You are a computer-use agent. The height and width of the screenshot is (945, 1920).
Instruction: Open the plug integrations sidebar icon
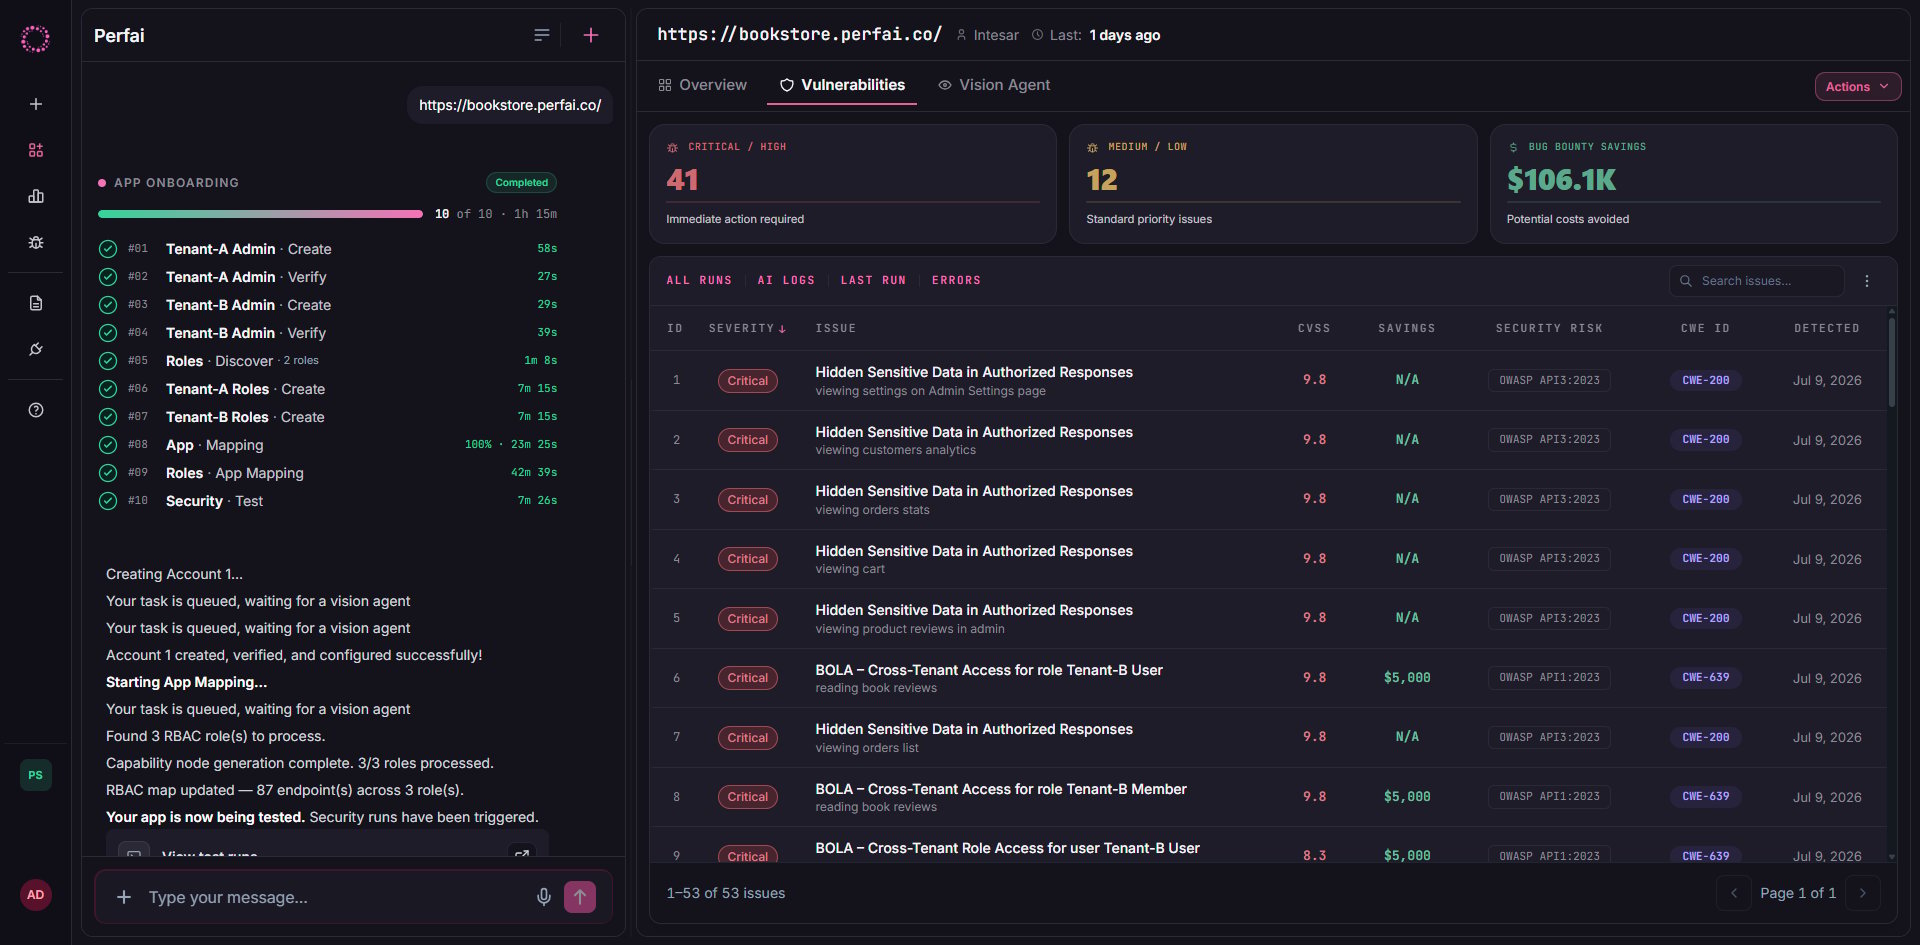coord(36,349)
